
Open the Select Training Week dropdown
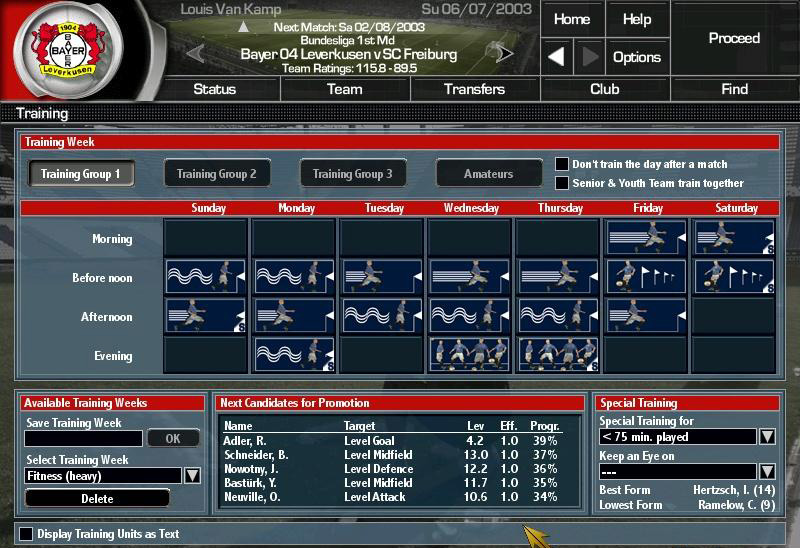click(x=192, y=476)
